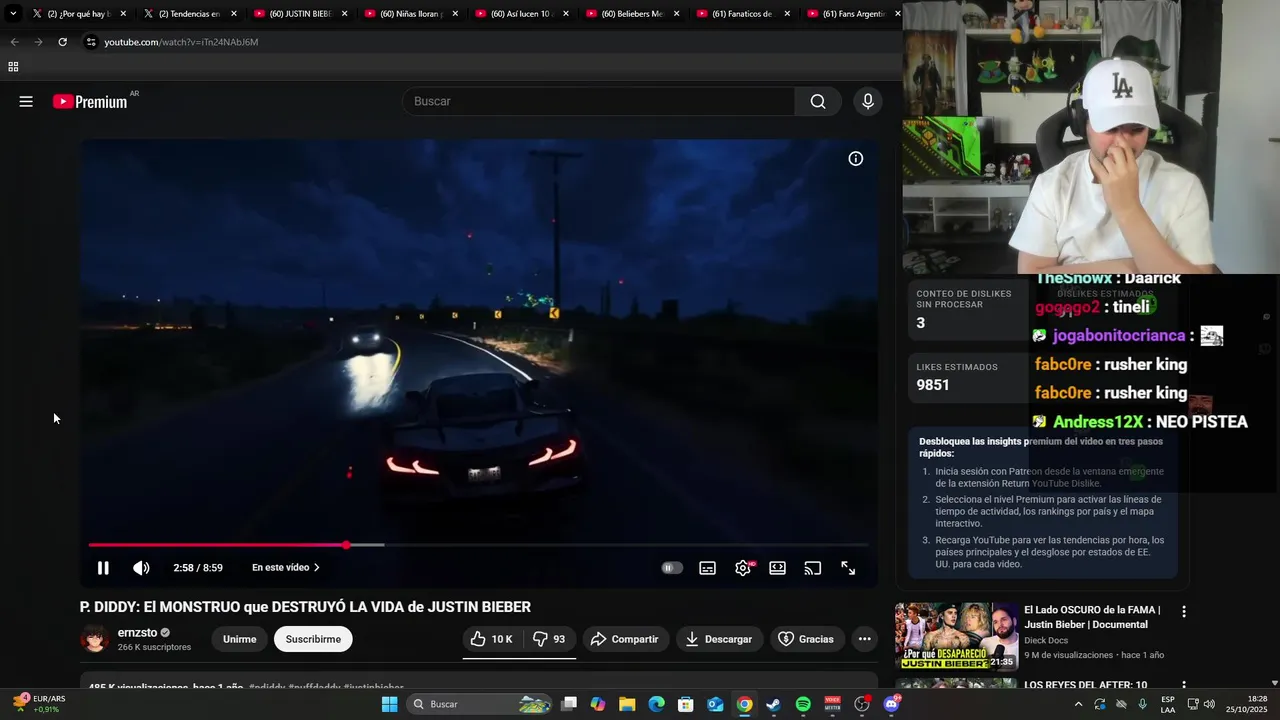1280x720 pixels.
Task: Open the video info card icon
Action: click(x=856, y=159)
